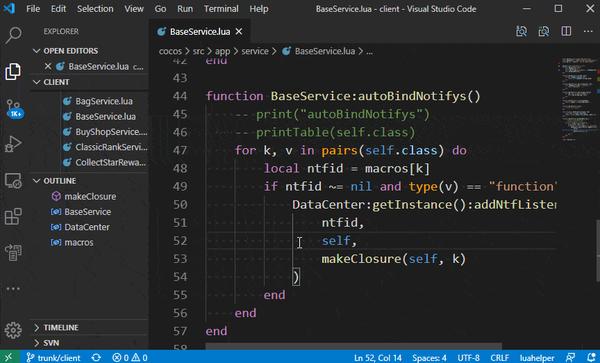Open the View menu

(134, 8)
